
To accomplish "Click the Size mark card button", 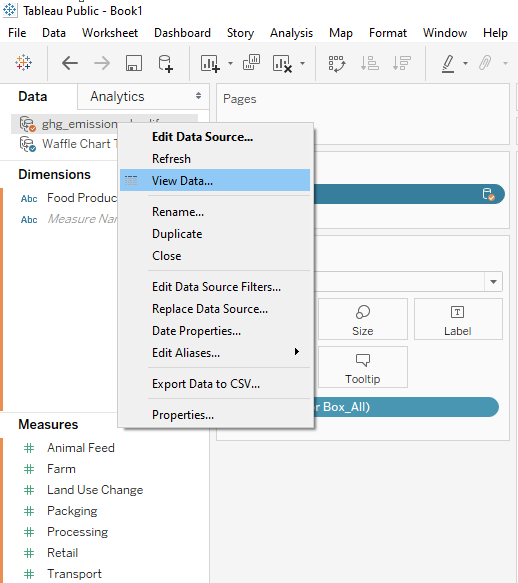I will coord(363,319).
